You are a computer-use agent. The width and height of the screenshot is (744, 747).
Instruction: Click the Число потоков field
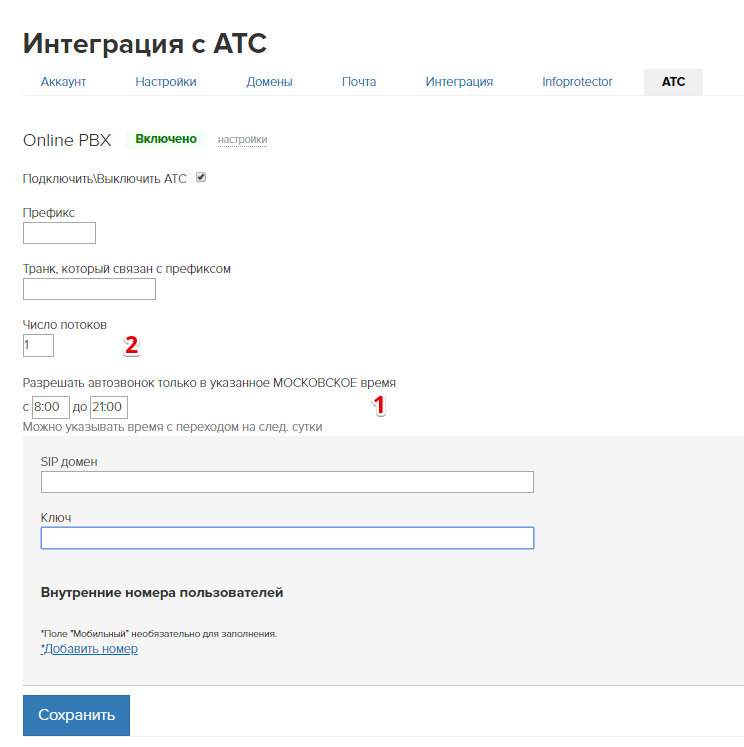(38, 345)
